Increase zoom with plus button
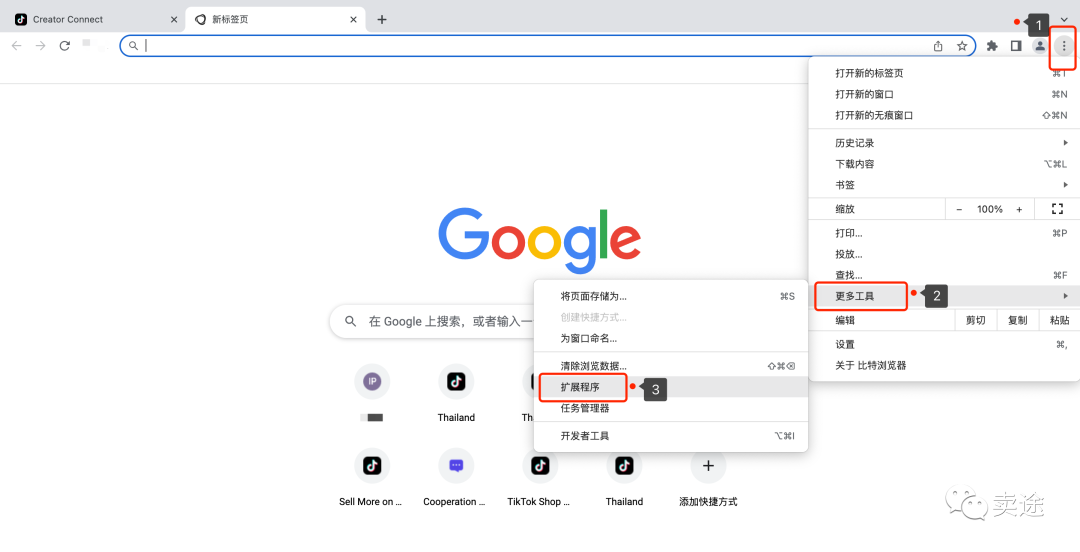The height and width of the screenshot is (552, 1080). click(x=1019, y=209)
